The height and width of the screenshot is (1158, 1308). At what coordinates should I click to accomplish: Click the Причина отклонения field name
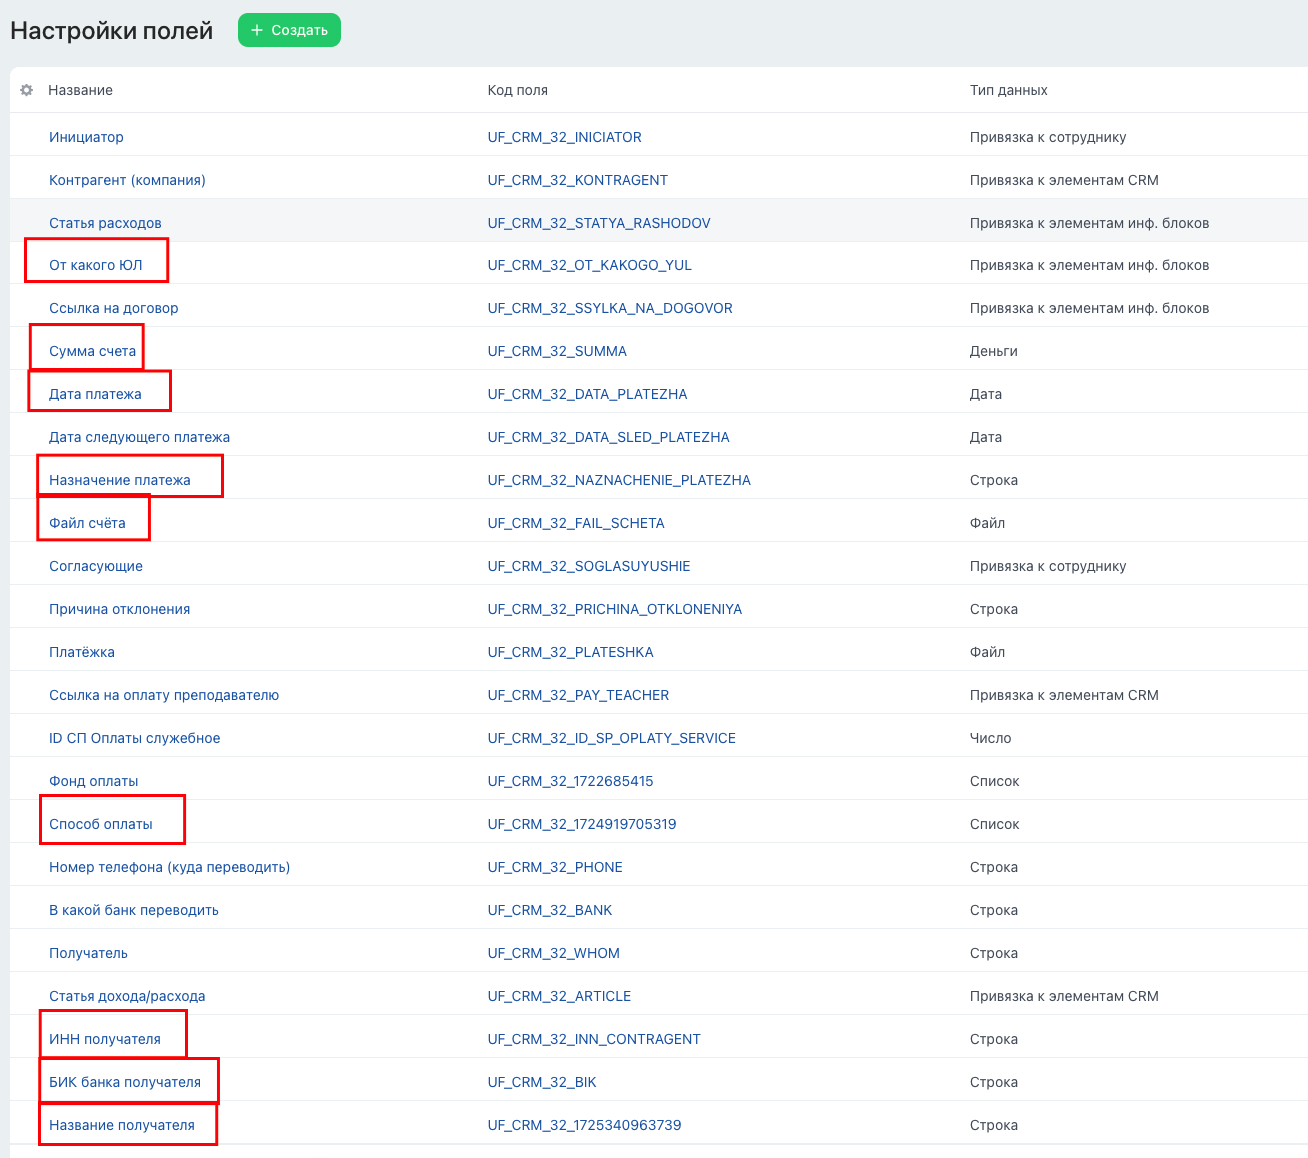point(119,609)
